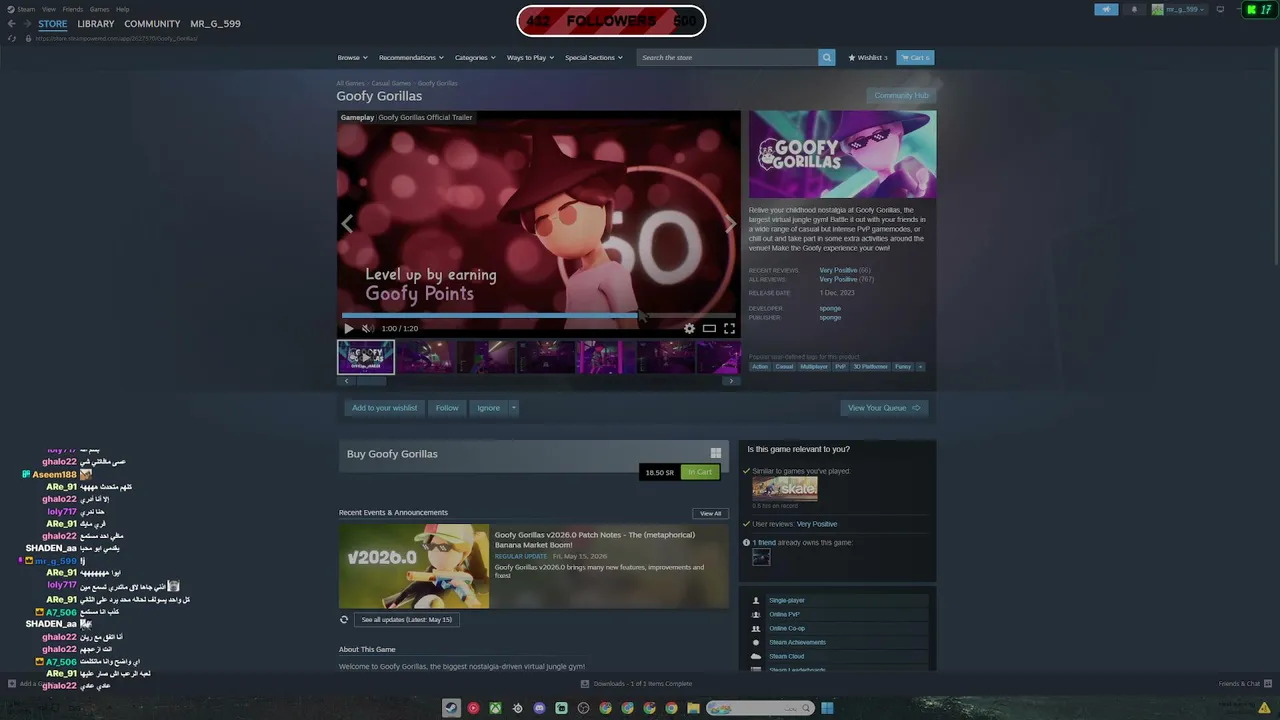
Task: Open Special Sections dropdown
Action: pos(594,58)
